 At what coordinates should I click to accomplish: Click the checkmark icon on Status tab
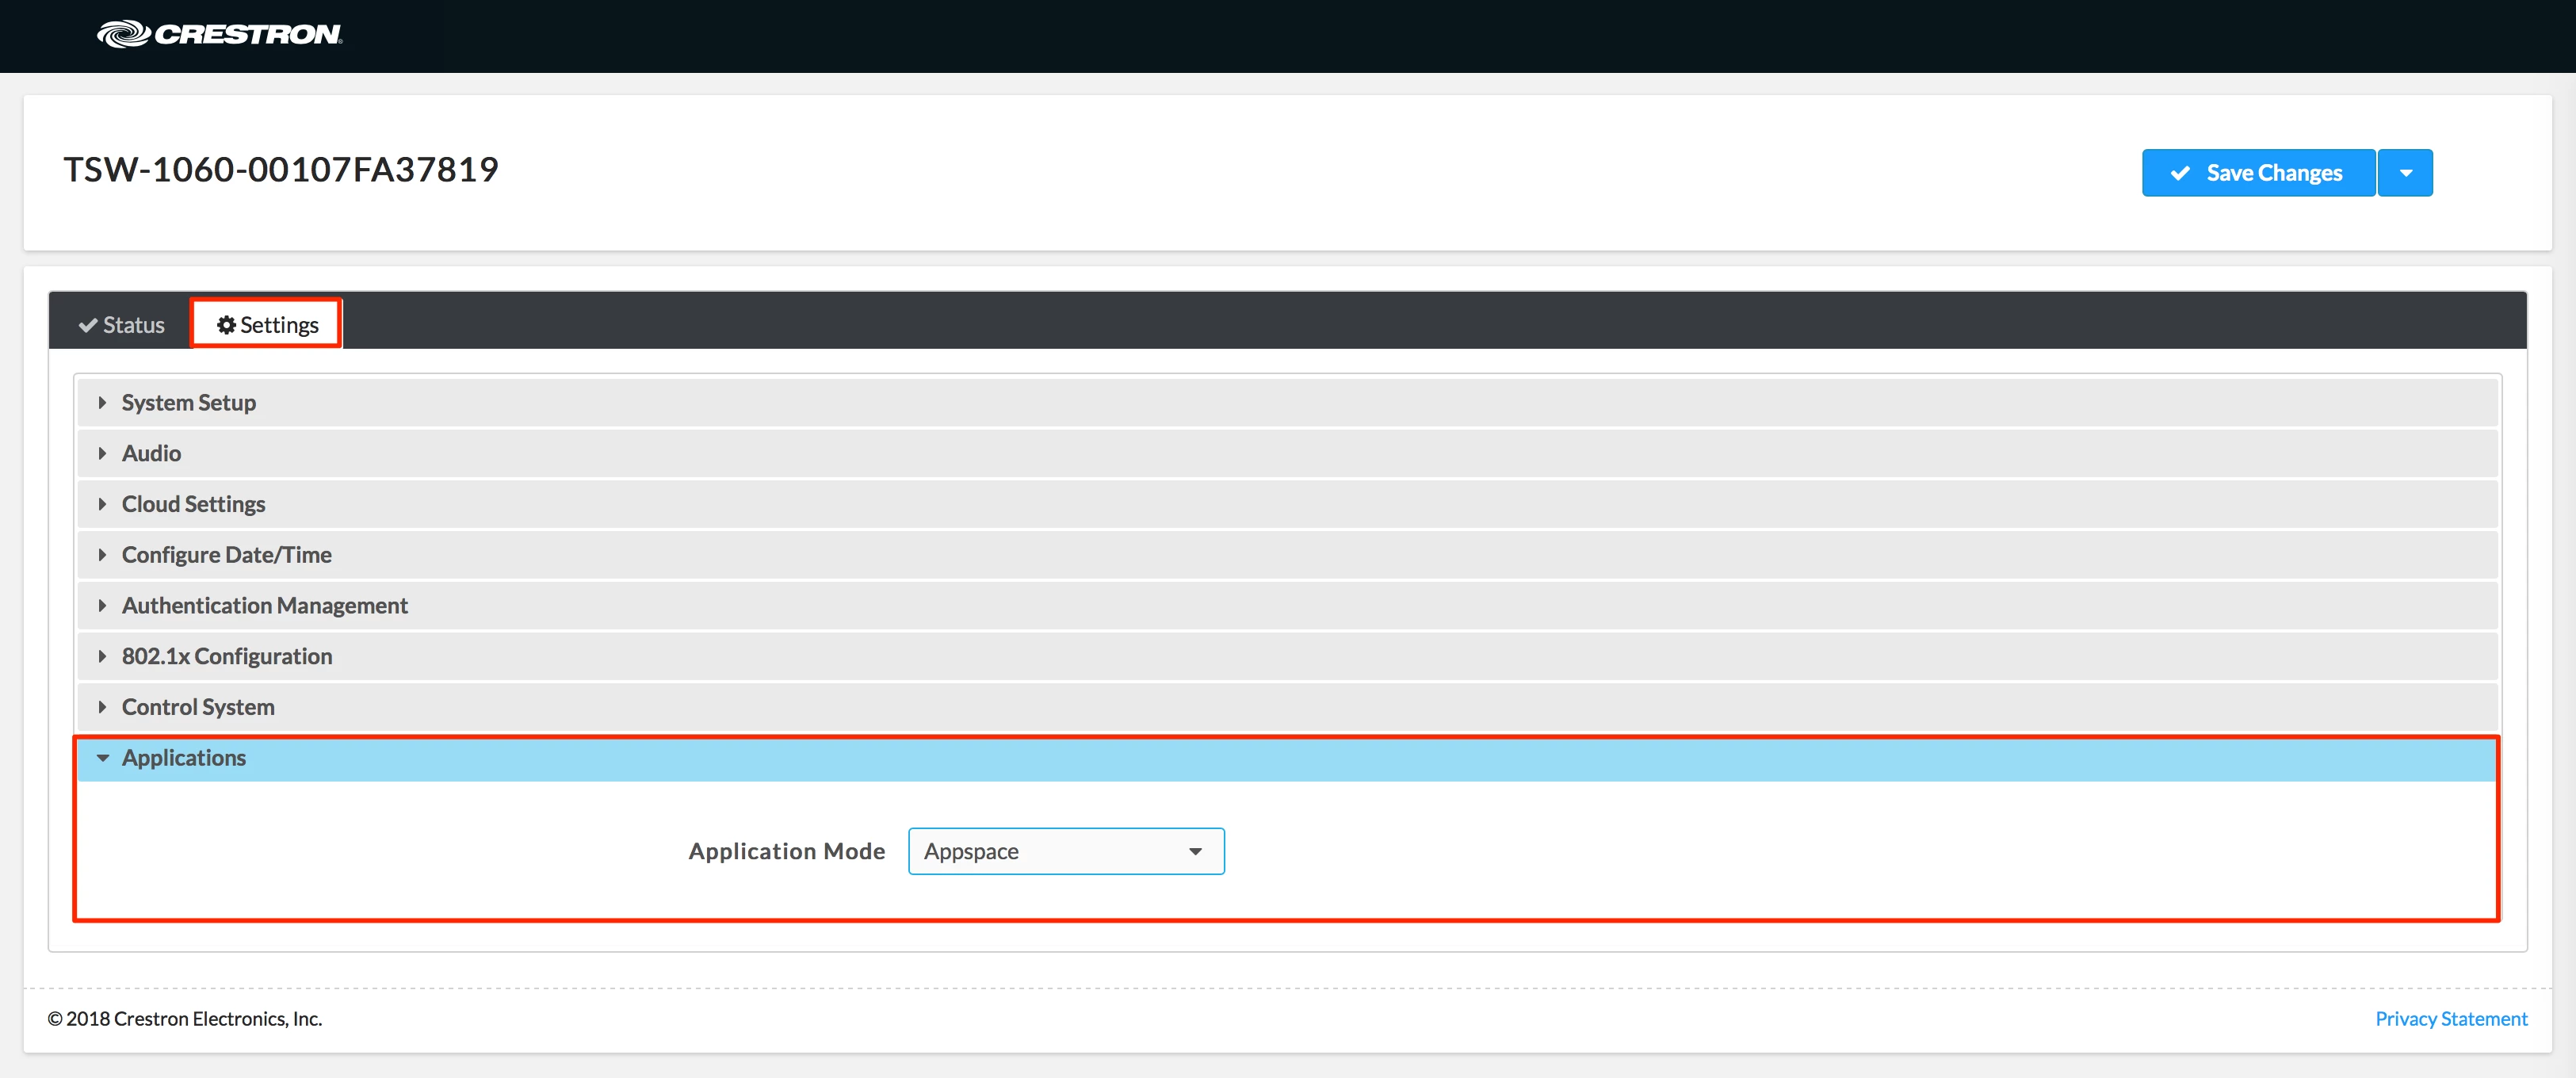pos(88,325)
